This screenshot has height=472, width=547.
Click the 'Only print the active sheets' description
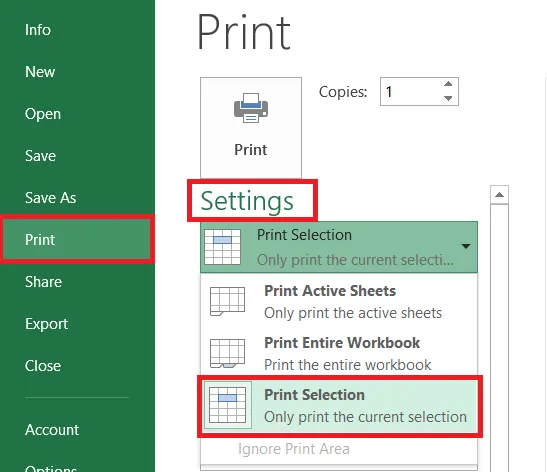[x=353, y=313]
